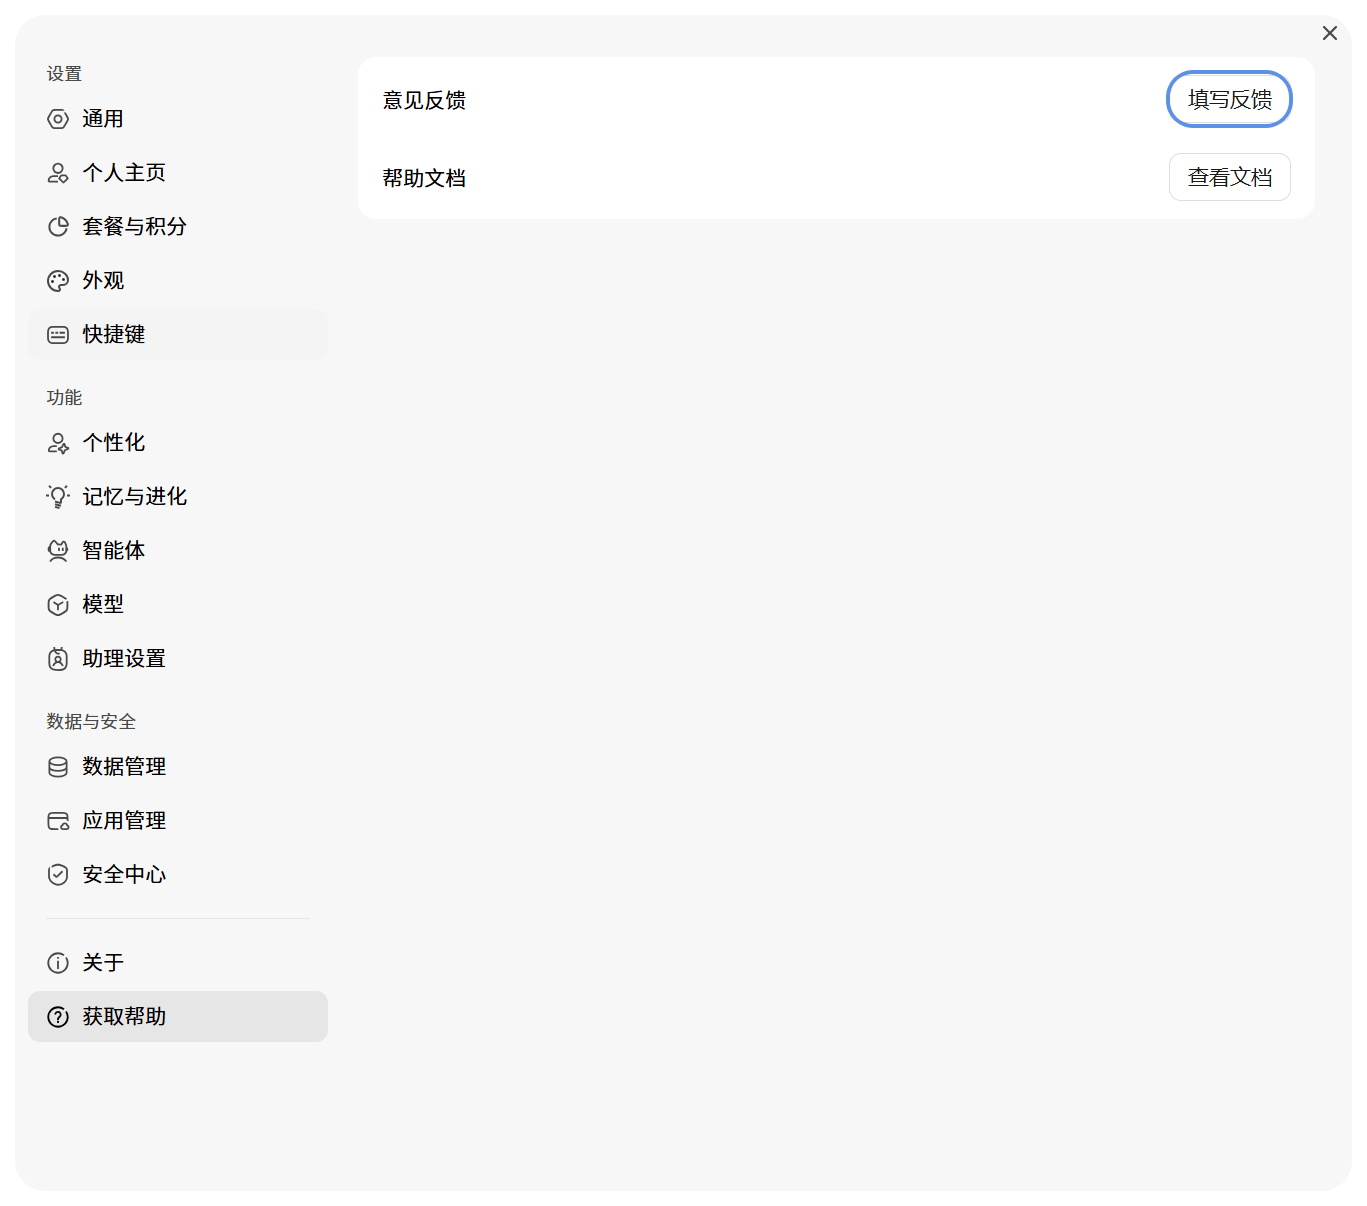Click the person icon beside 个人主页
Screen dimensions: 1367x1206
pos(58,173)
